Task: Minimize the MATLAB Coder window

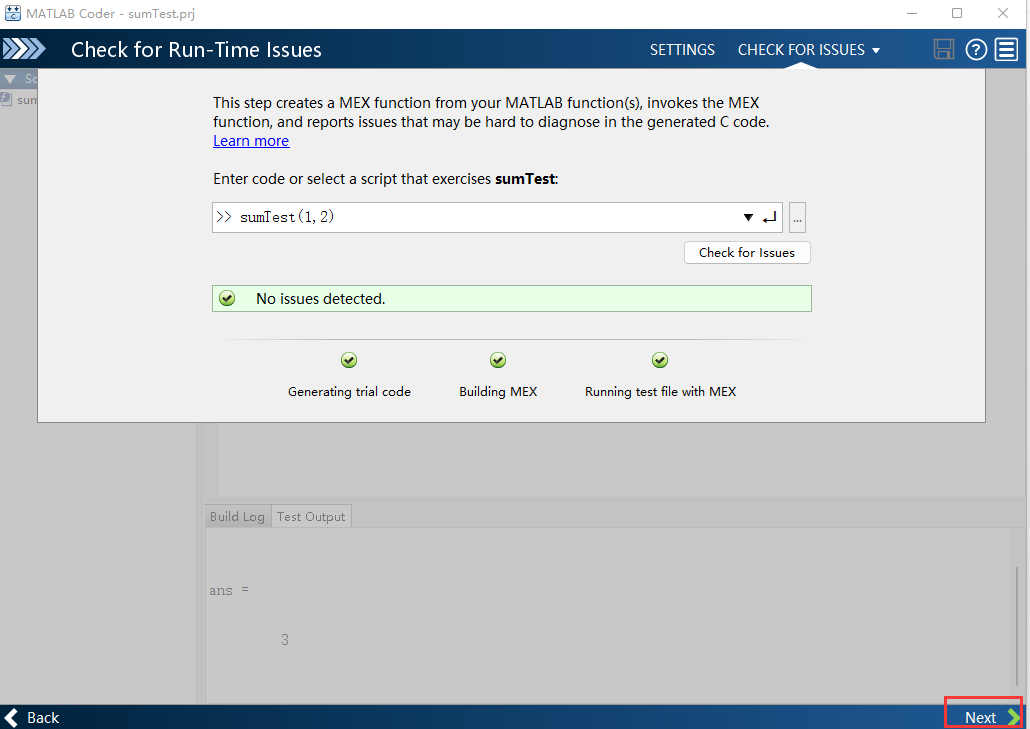Action: [x=912, y=13]
